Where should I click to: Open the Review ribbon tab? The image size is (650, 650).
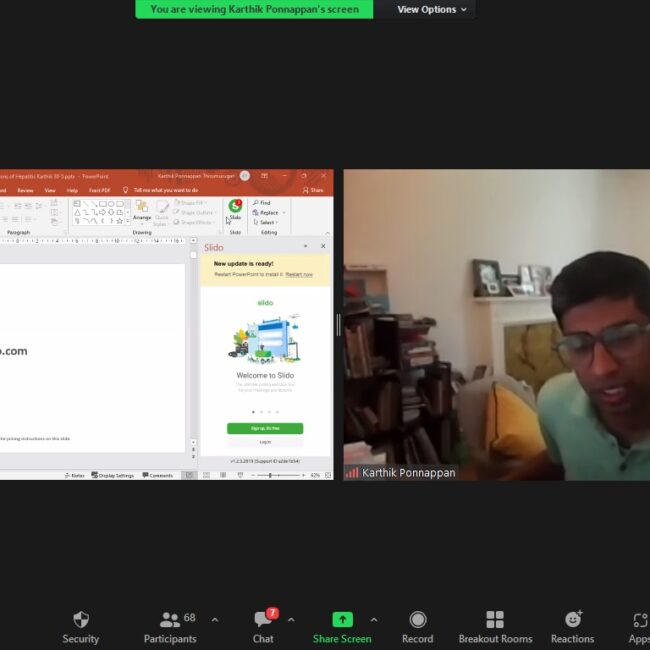coord(25,190)
